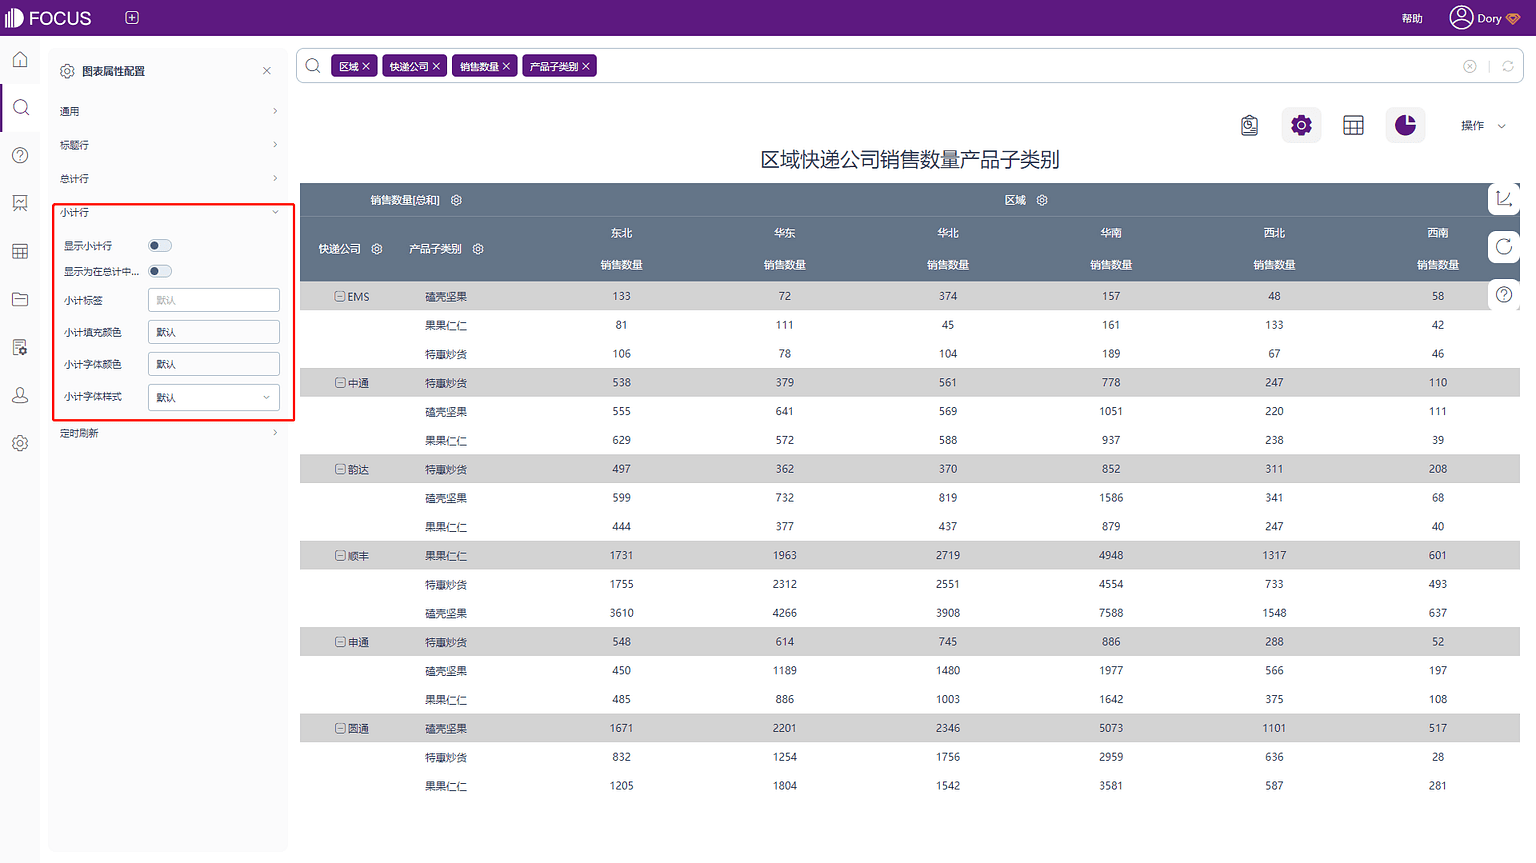The width and height of the screenshot is (1536, 863).
Task: Click the FOCUS logo
Action: (x=48, y=18)
